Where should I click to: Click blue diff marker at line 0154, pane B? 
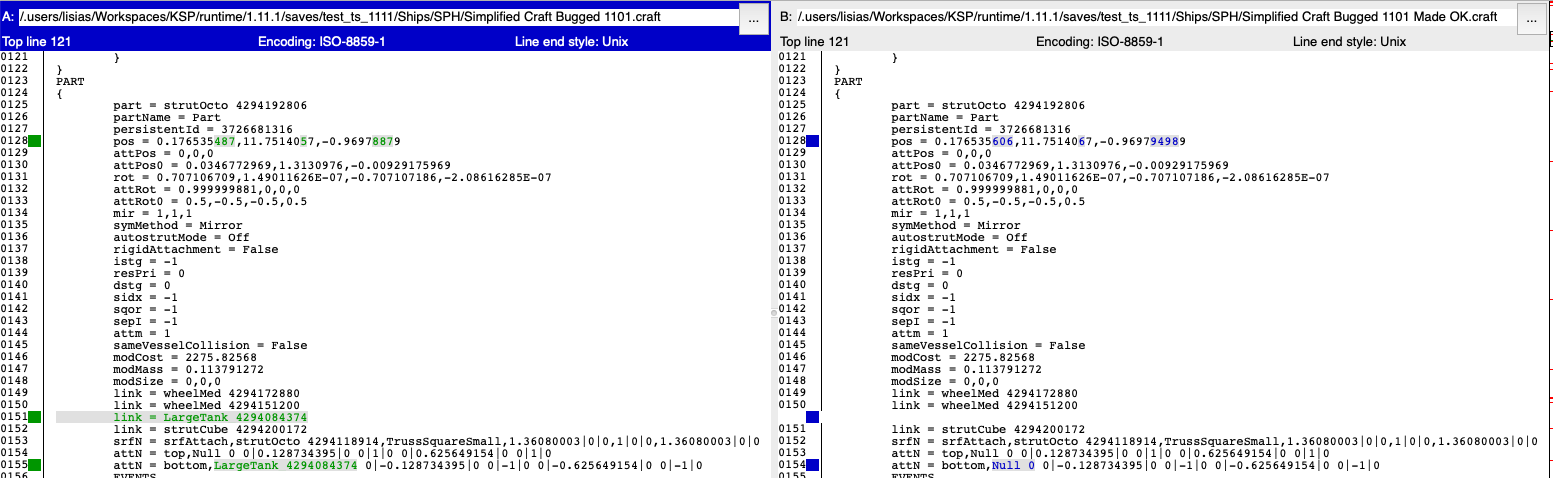pos(813,465)
